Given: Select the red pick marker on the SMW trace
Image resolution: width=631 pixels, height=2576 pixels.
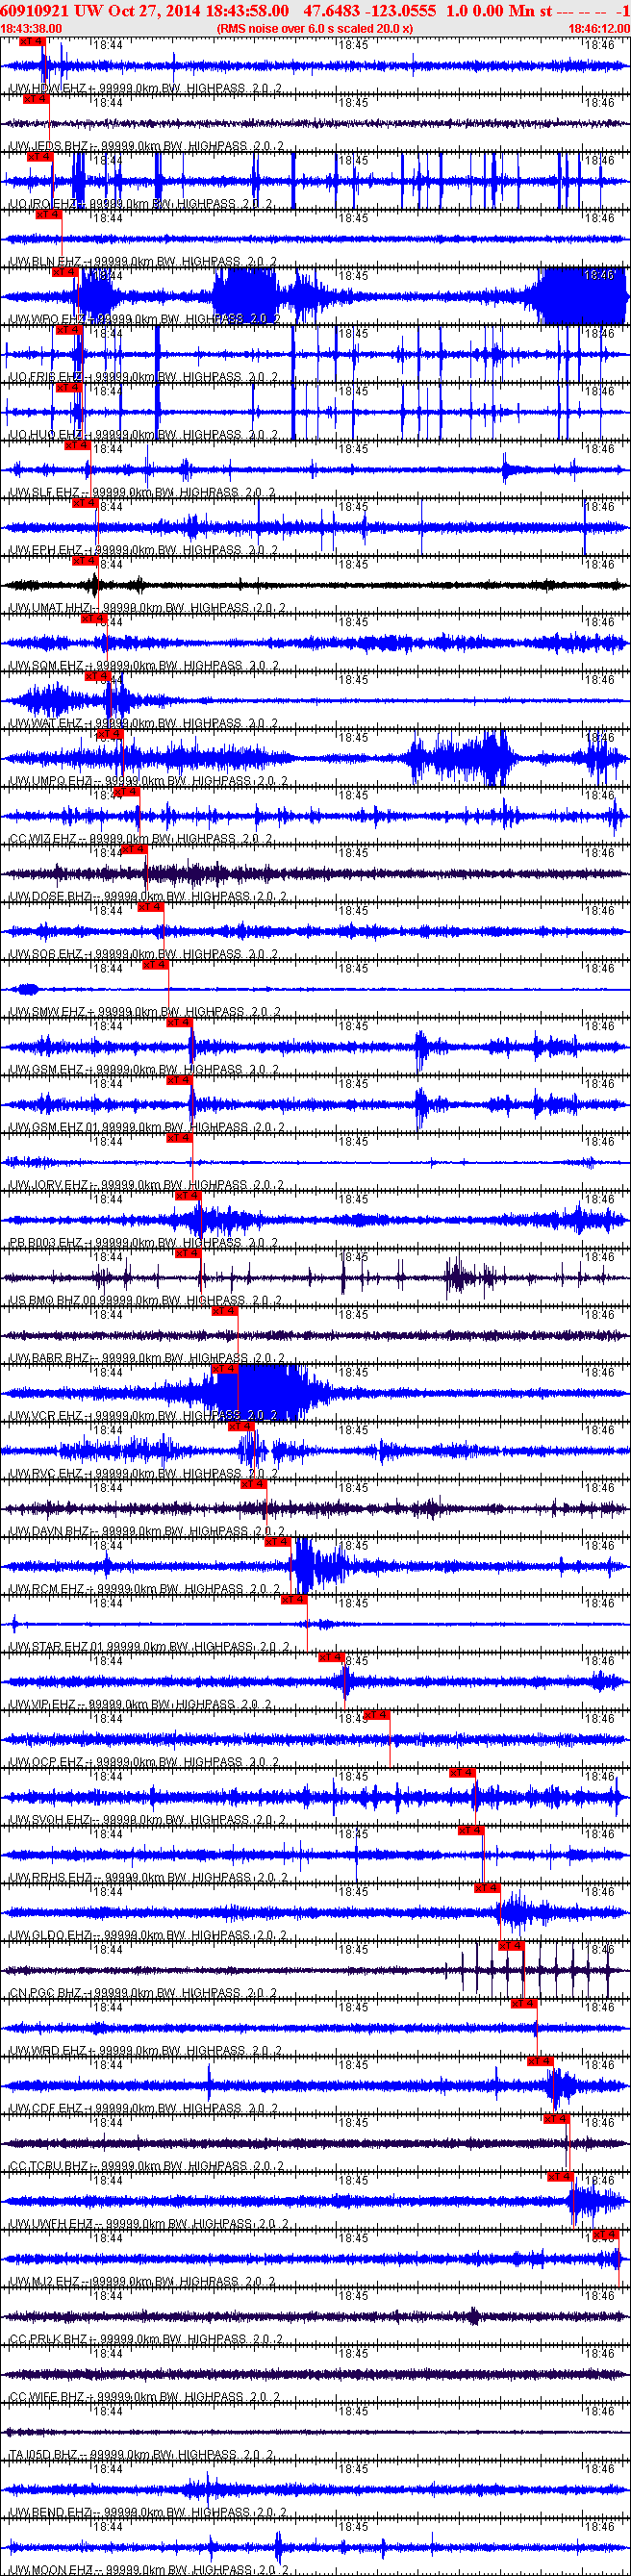Looking at the screenshot, I should tap(155, 965).
